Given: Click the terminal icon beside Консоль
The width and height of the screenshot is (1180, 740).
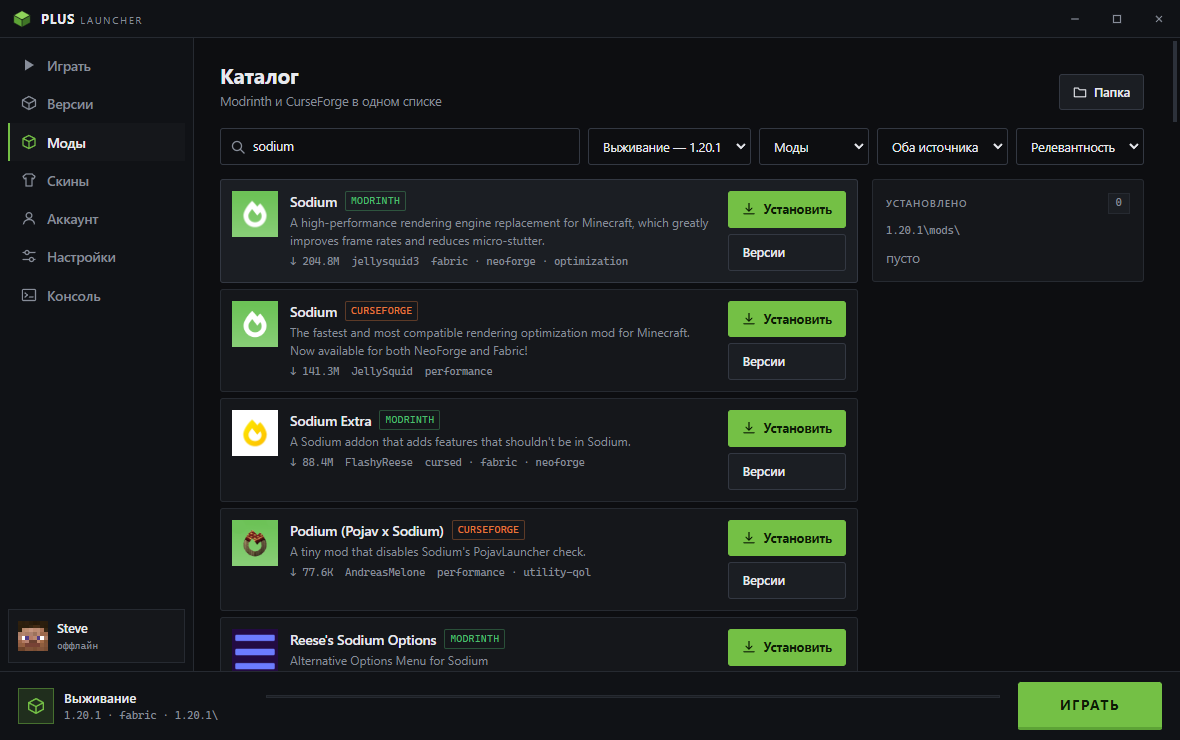Looking at the screenshot, I should 29,295.
